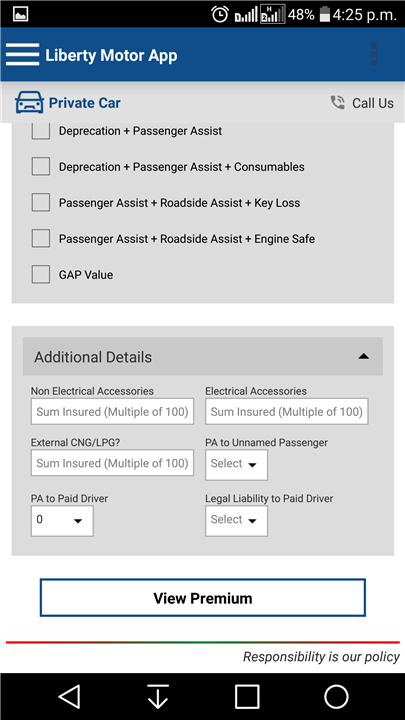Click the View Premium button
Screen dimensions: 405x720
pyautogui.click(x=202, y=597)
